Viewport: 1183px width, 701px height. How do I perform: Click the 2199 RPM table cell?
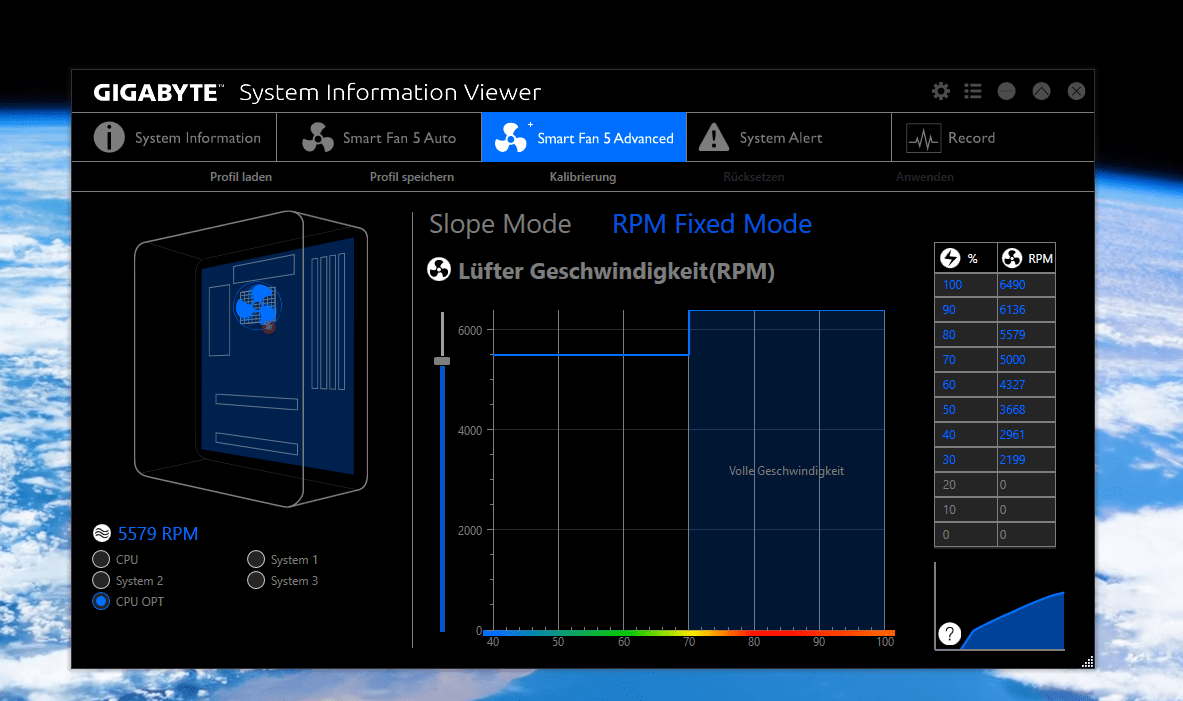click(x=1026, y=459)
